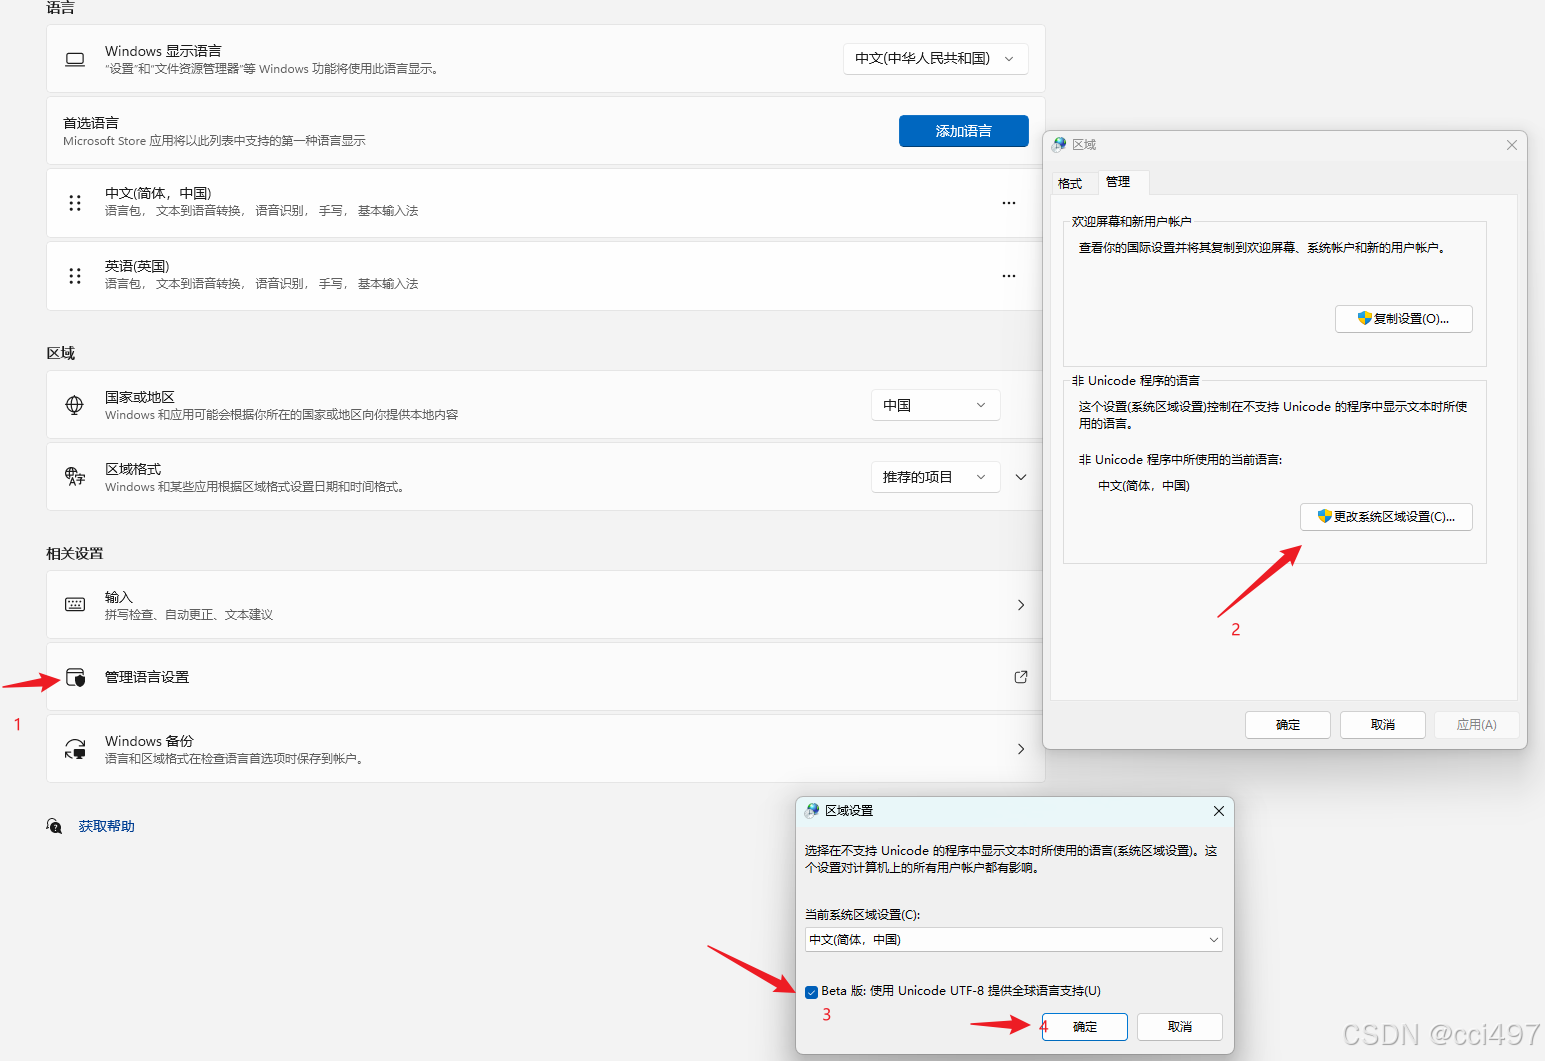Click the Windows 备份 sync icon
Image resolution: width=1545 pixels, height=1061 pixels.
click(x=75, y=749)
